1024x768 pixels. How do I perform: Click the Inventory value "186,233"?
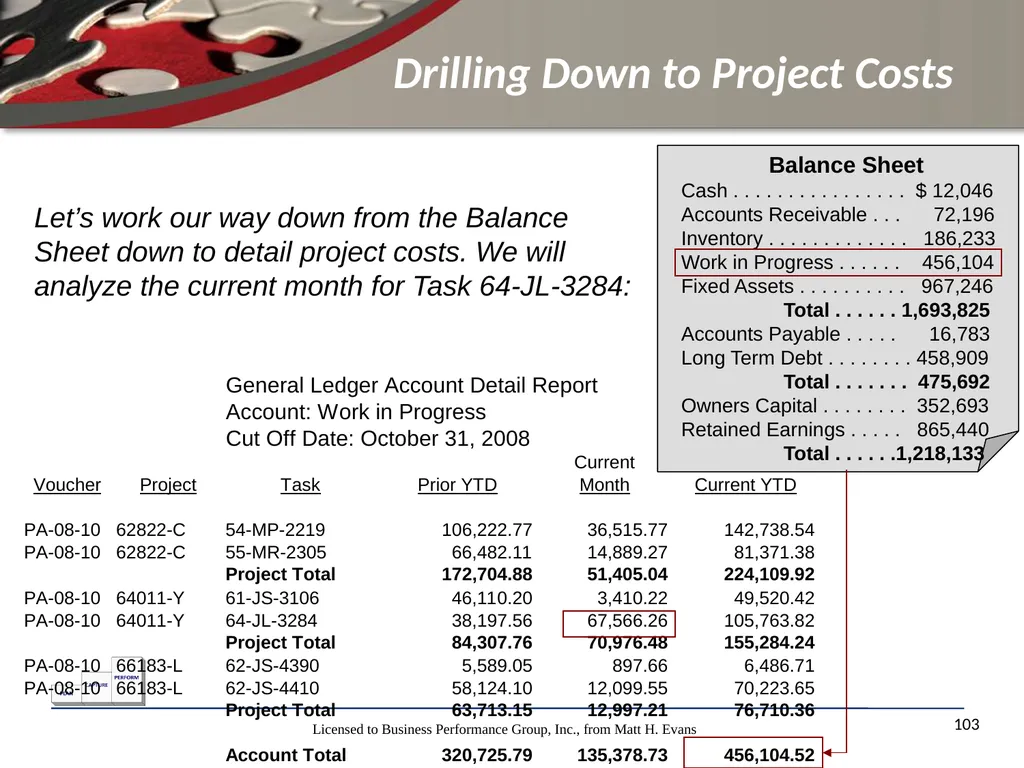(959, 239)
